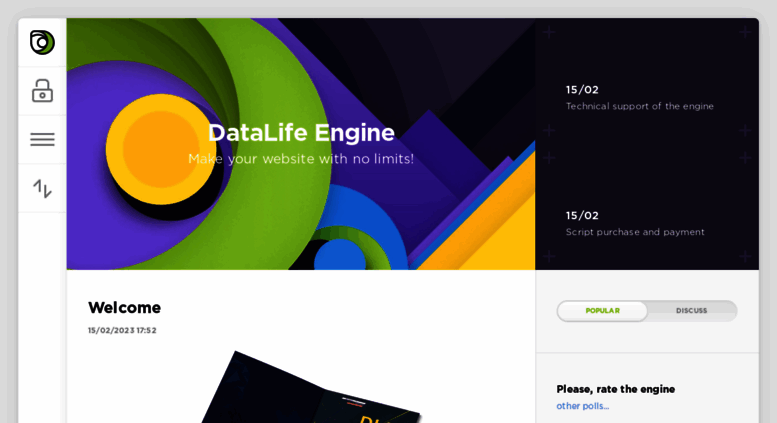Switch to the Discuss tab
The height and width of the screenshot is (423, 777).
pyautogui.click(x=691, y=311)
